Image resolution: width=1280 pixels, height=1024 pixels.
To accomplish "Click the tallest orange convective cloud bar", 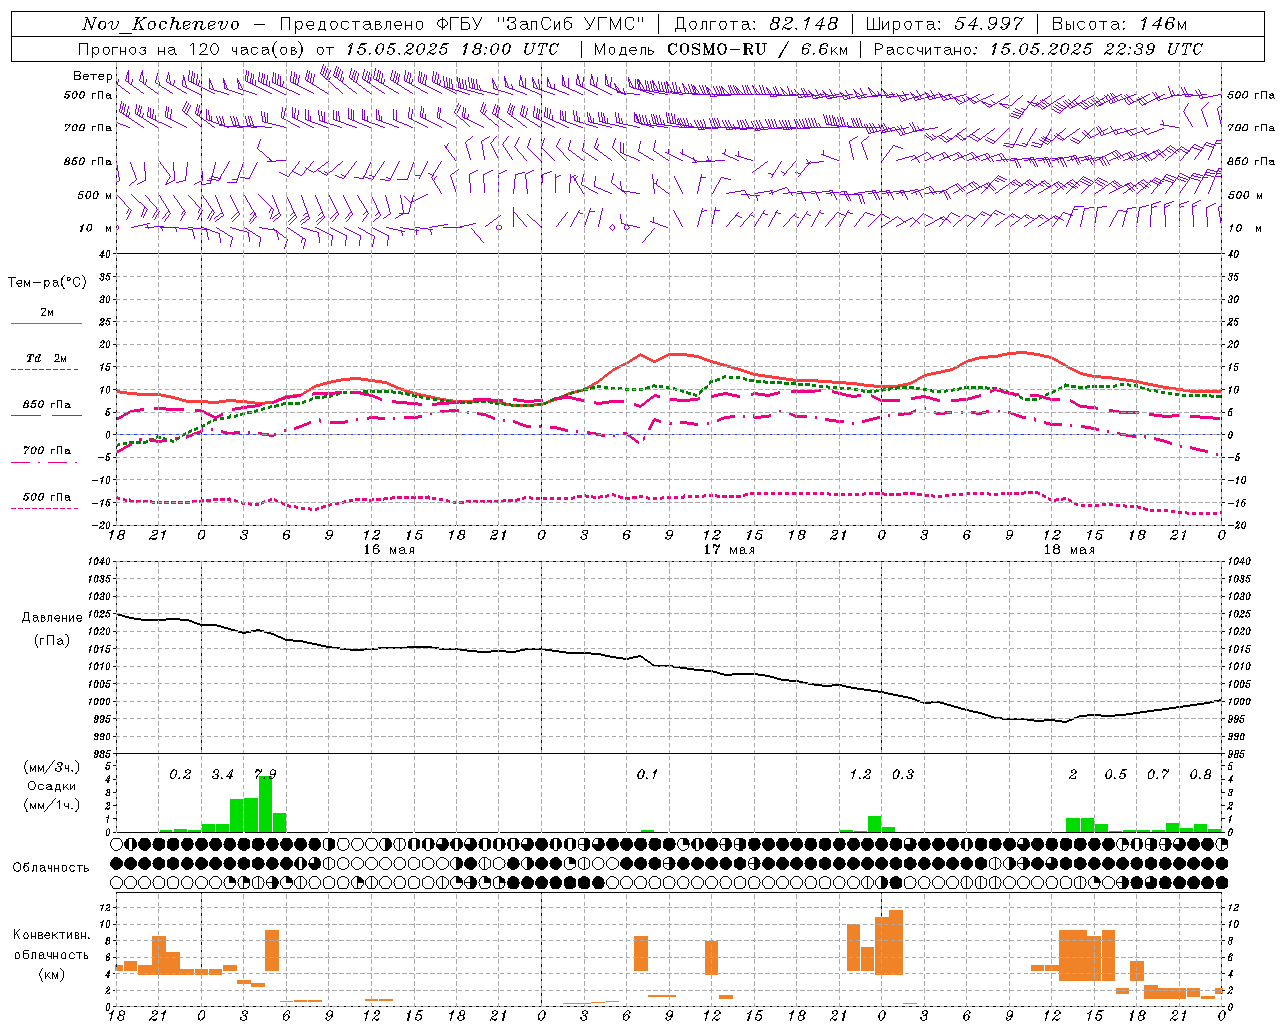I will [x=895, y=942].
